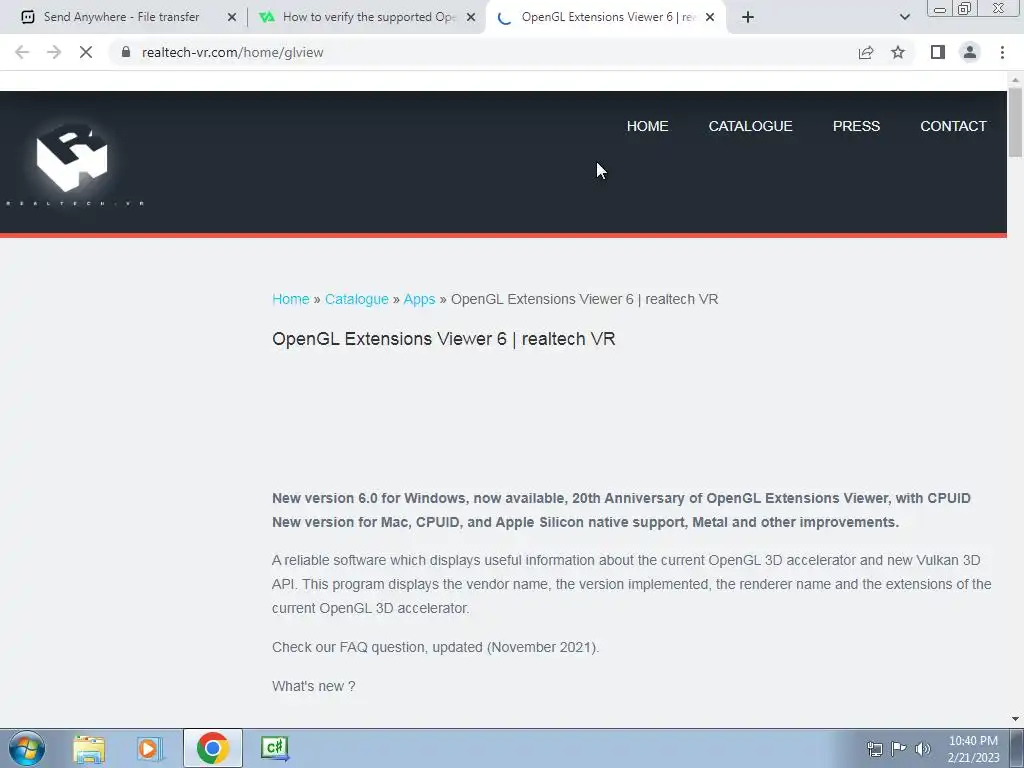Follow the Home breadcrumb link
The height and width of the screenshot is (768, 1024).
291,299
